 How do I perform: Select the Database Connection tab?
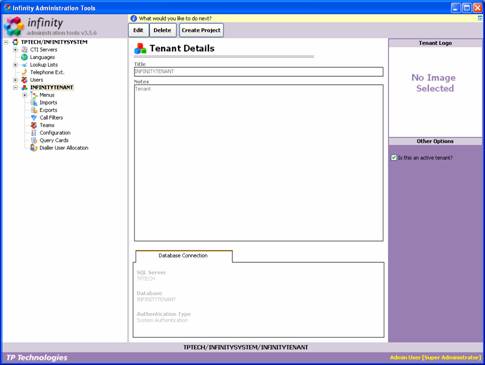pyautogui.click(x=184, y=256)
